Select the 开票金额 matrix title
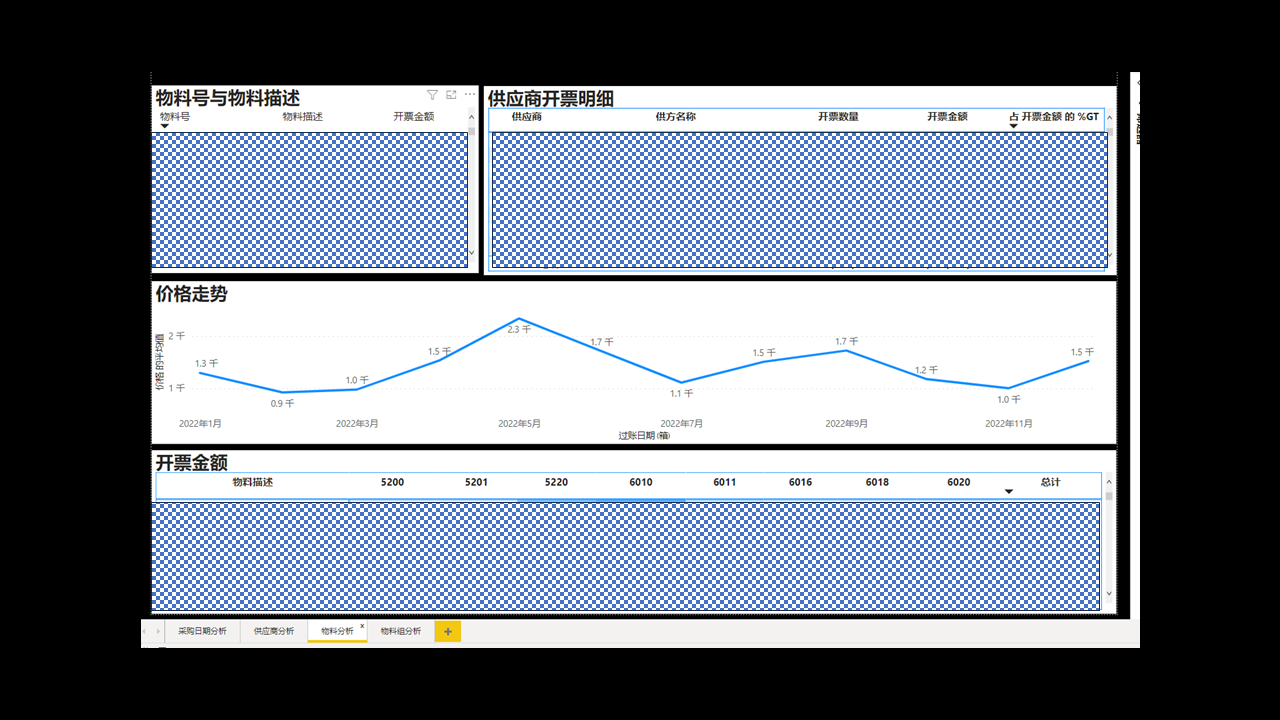The height and width of the screenshot is (720, 1280). (192, 463)
